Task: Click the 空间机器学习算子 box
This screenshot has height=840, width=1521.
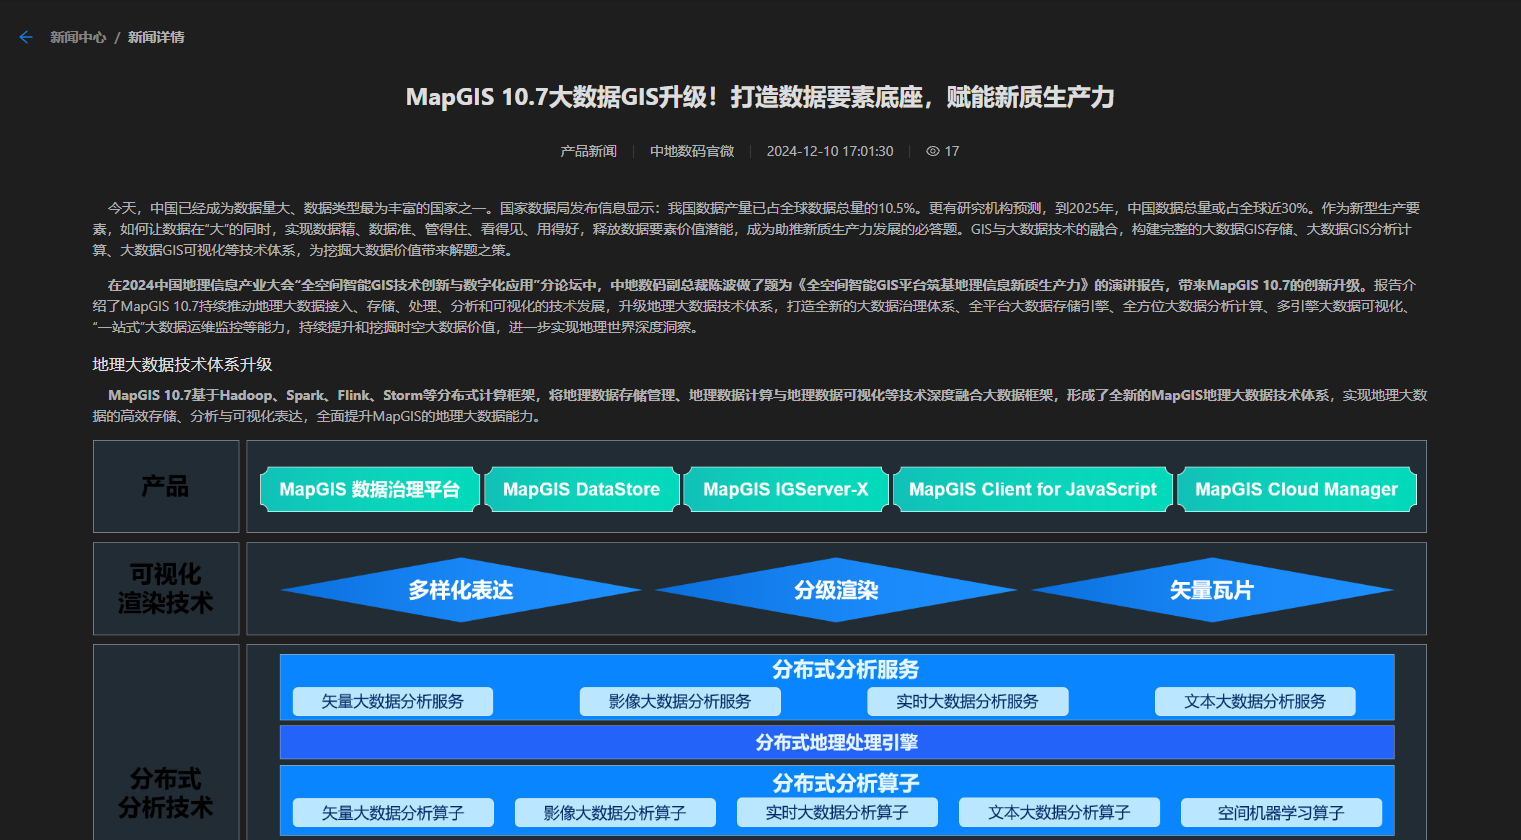Action: 1281,813
